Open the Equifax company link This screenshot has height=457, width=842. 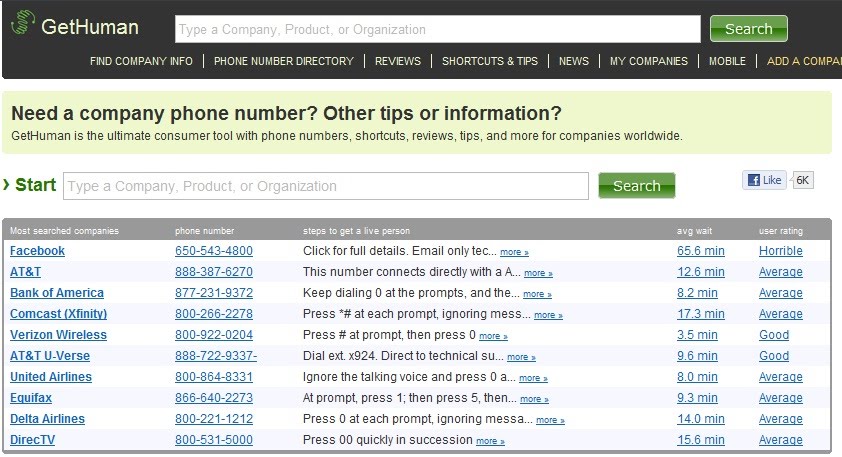[31, 398]
